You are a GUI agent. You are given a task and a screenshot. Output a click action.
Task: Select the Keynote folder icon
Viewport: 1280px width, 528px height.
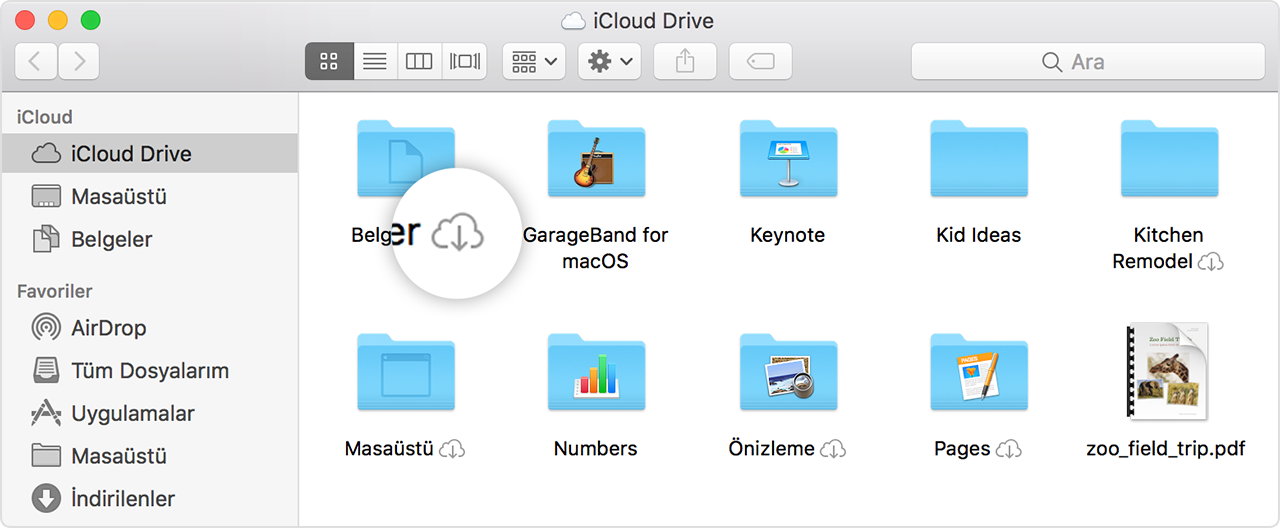(788, 158)
